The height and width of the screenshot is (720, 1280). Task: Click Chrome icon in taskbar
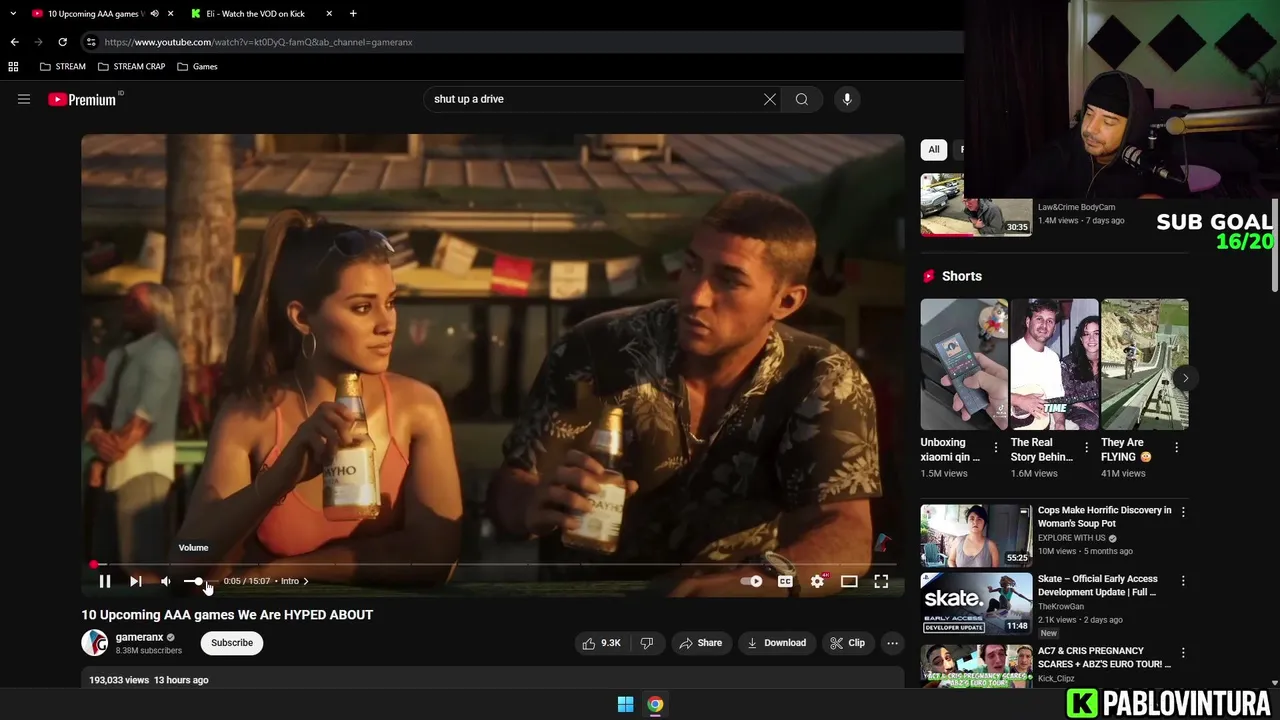(655, 705)
